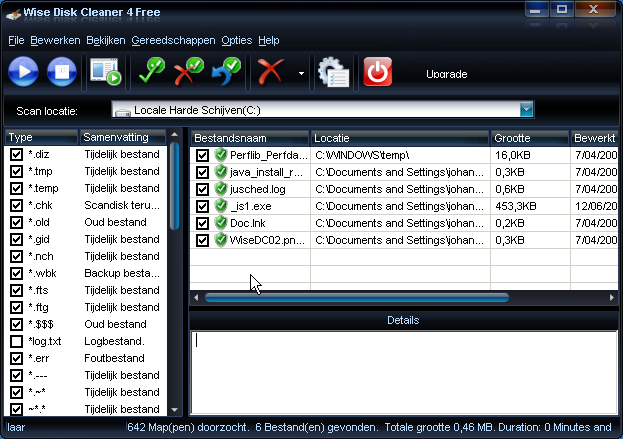Sort by Locatie column header
The width and height of the screenshot is (623, 439).
pyautogui.click(x=400, y=138)
